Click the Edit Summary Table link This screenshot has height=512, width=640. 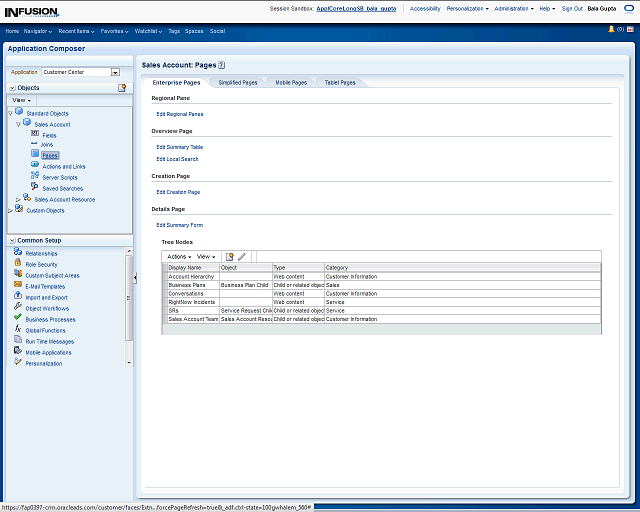click(x=179, y=147)
